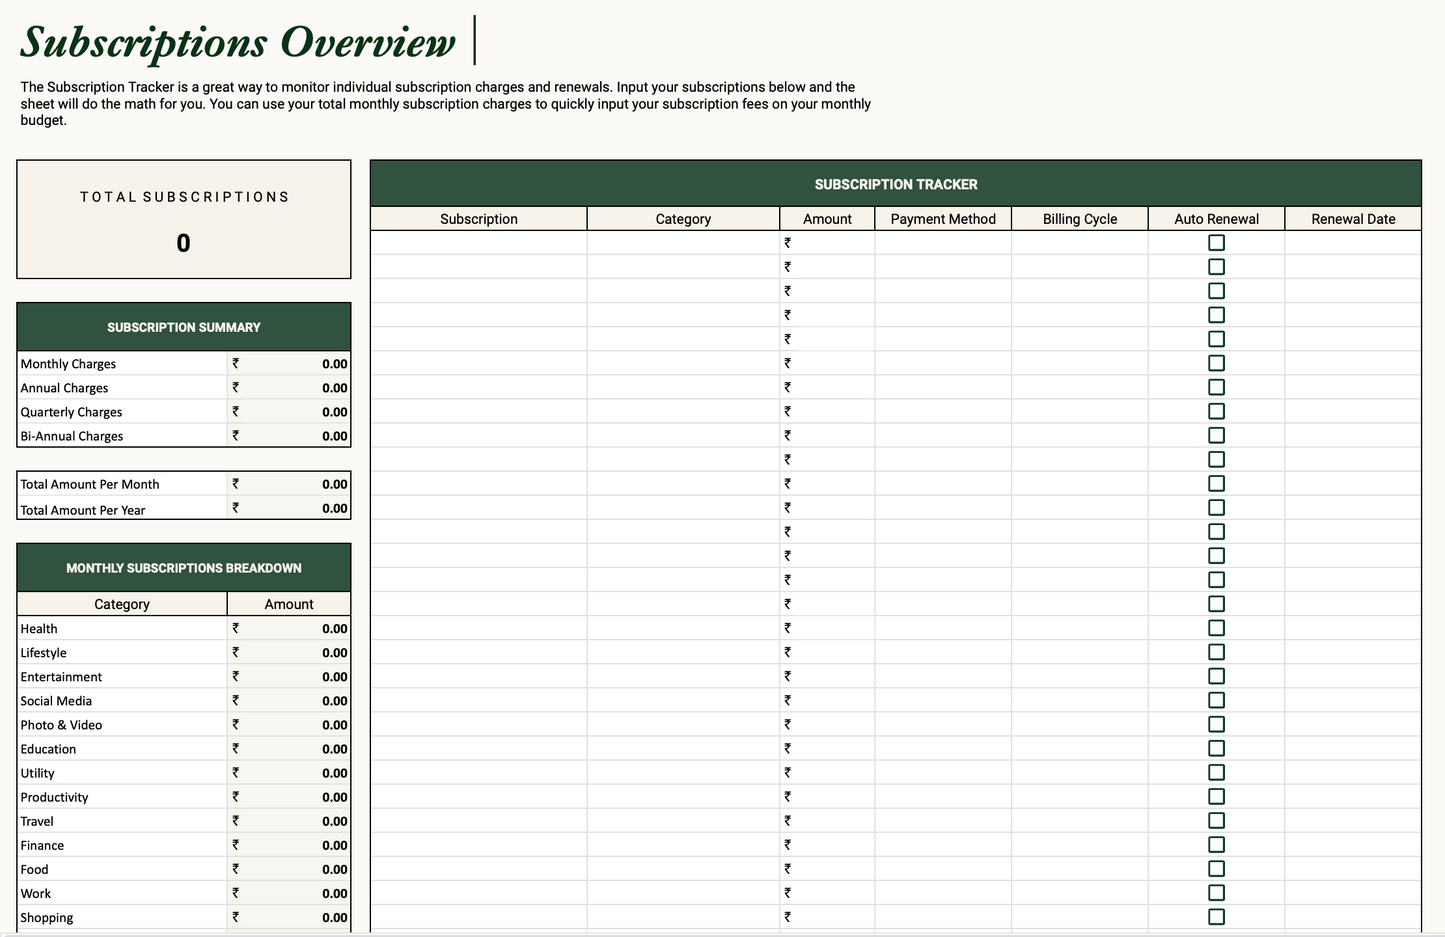Enable the last visible Auto Renewal checkbox

point(1216,917)
